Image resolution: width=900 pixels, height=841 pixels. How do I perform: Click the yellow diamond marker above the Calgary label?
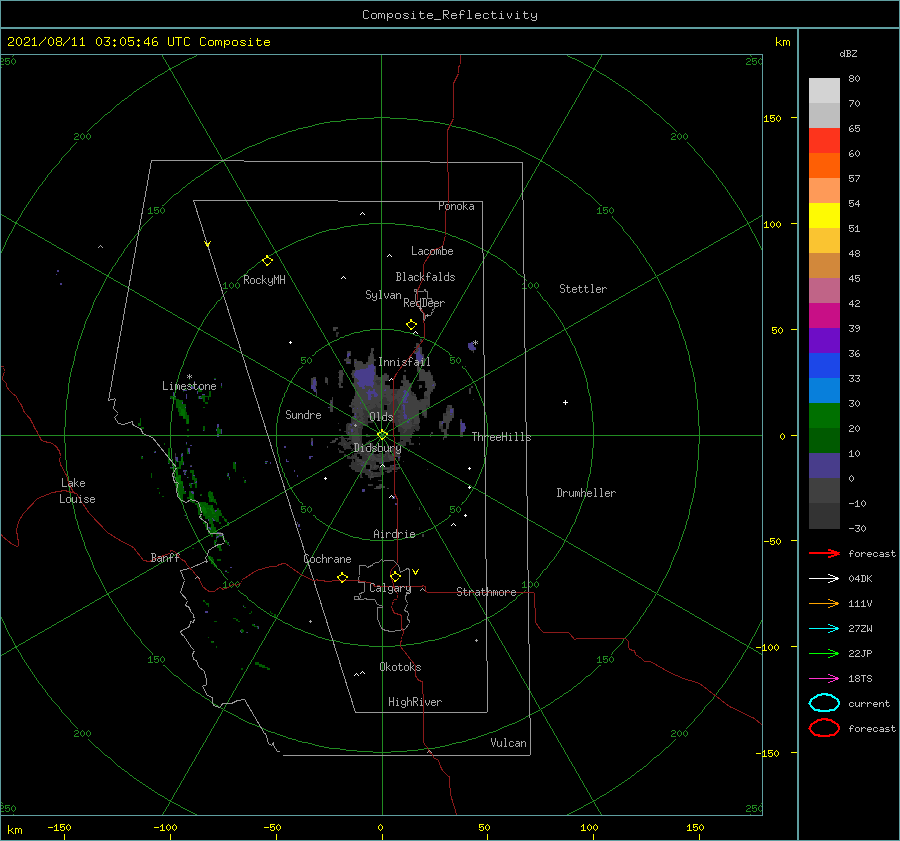[x=395, y=576]
